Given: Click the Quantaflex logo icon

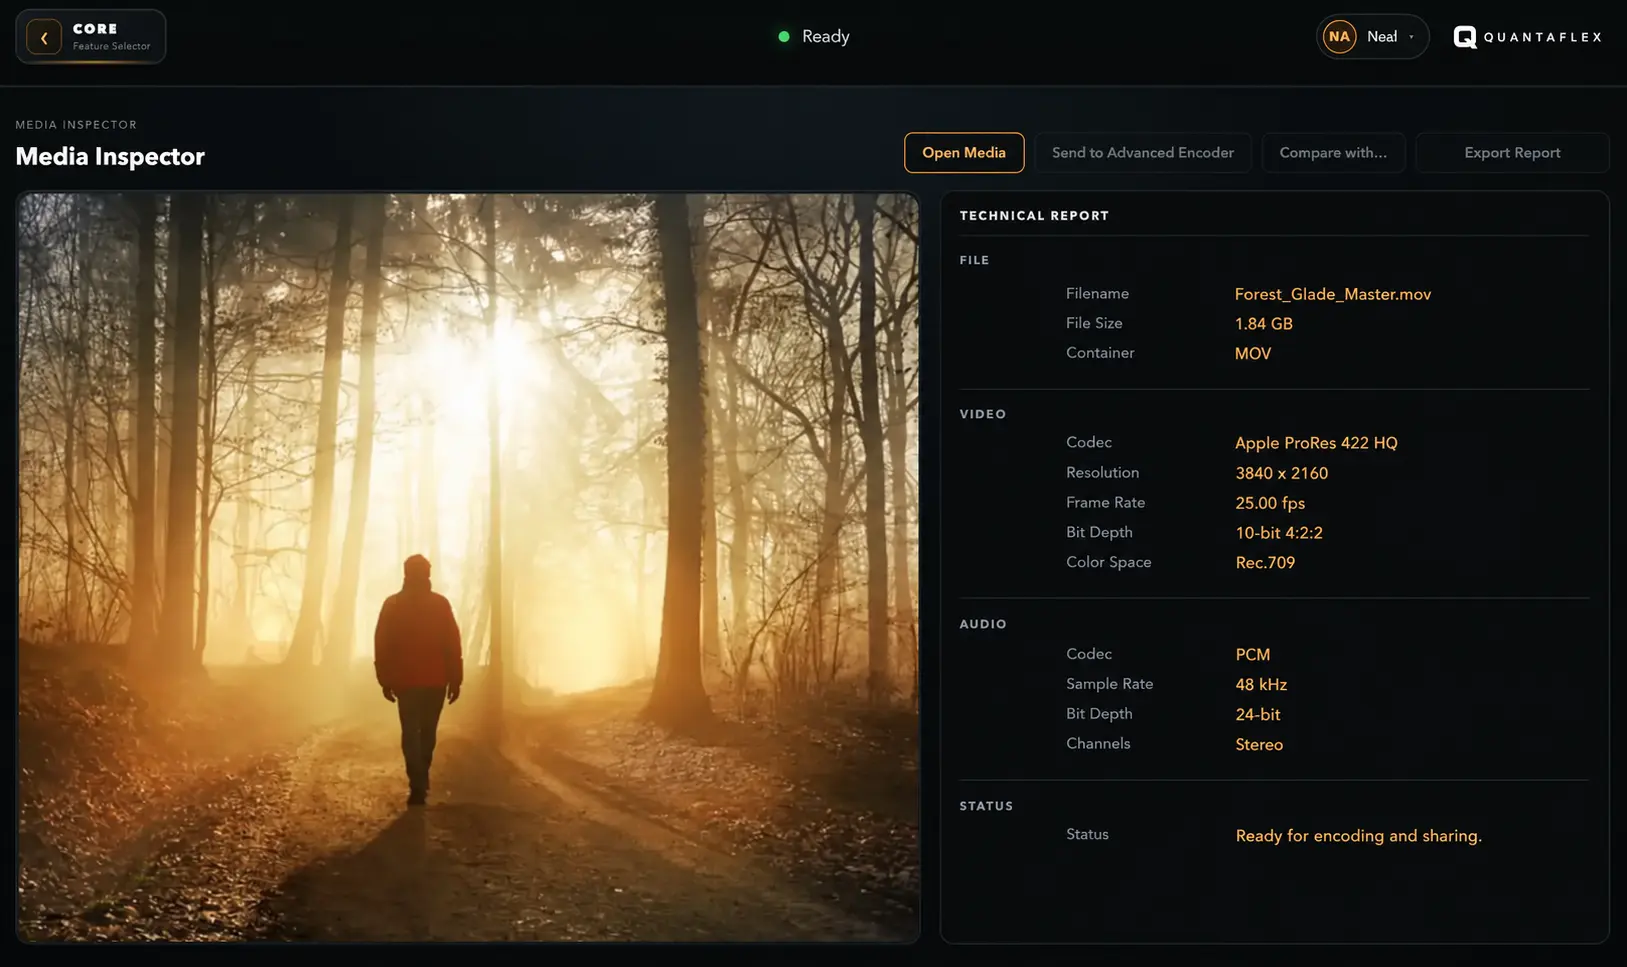Looking at the screenshot, I should 1464,37.
